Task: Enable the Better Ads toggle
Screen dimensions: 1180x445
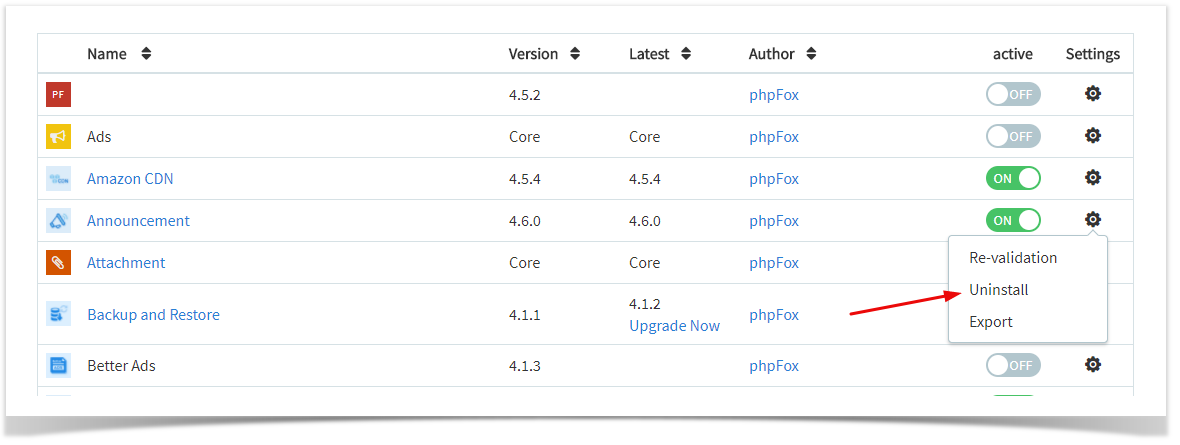Action: (x=1013, y=365)
